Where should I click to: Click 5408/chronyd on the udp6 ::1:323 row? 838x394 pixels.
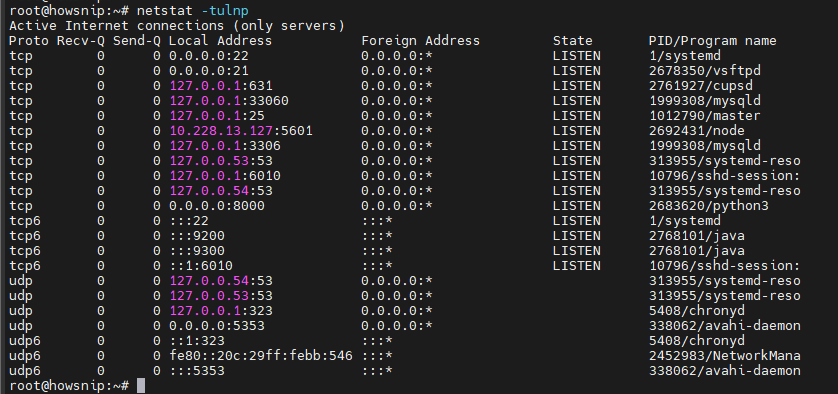[696, 340]
